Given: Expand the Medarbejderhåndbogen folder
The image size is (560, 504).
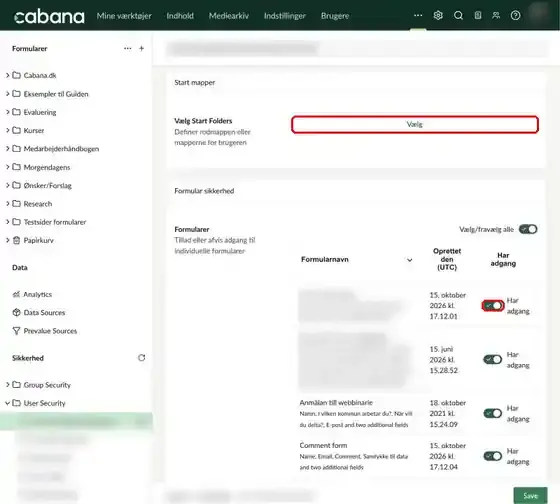Looking at the screenshot, I should [8, 148].
